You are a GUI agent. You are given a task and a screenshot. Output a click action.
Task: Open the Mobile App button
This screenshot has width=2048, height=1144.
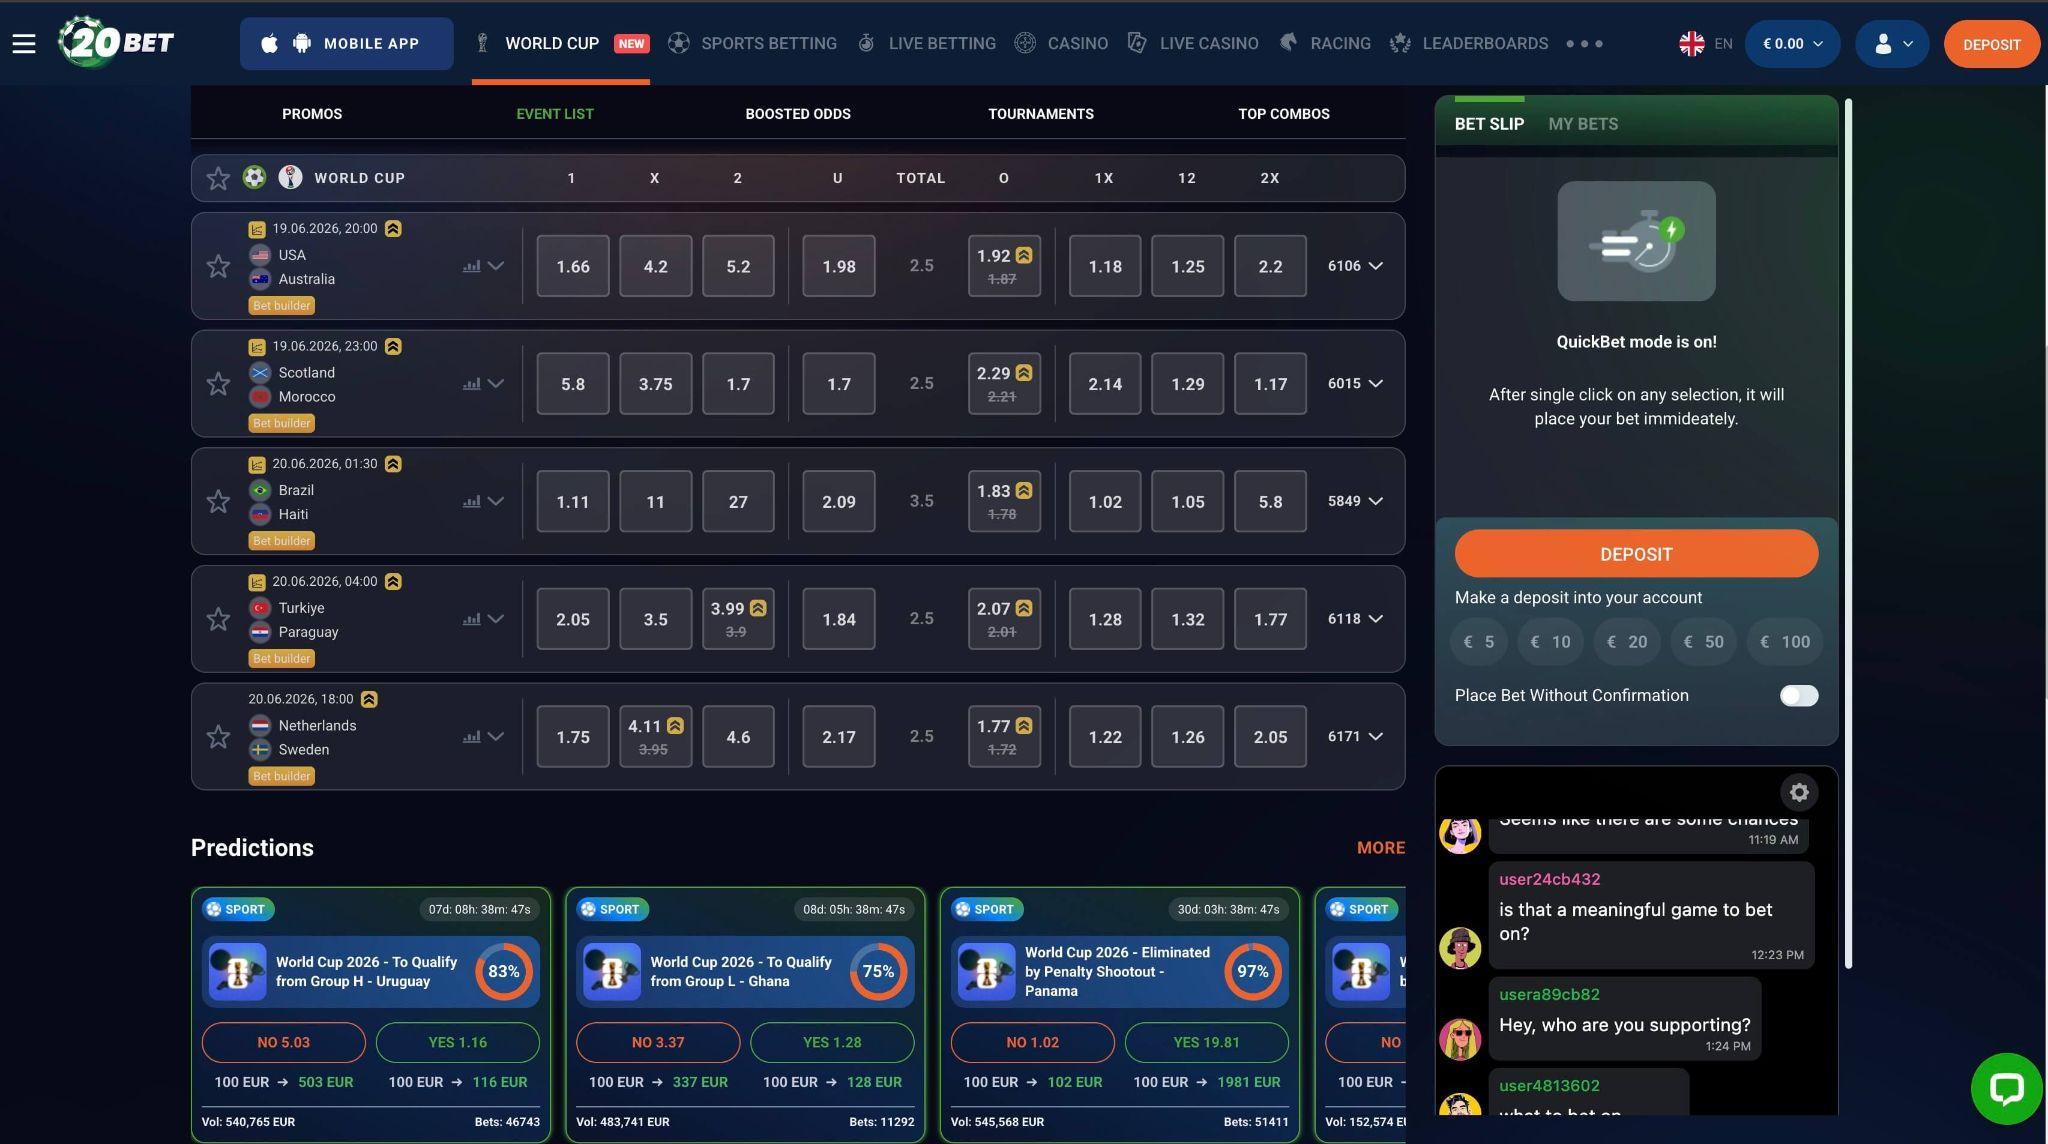point(346,44)
